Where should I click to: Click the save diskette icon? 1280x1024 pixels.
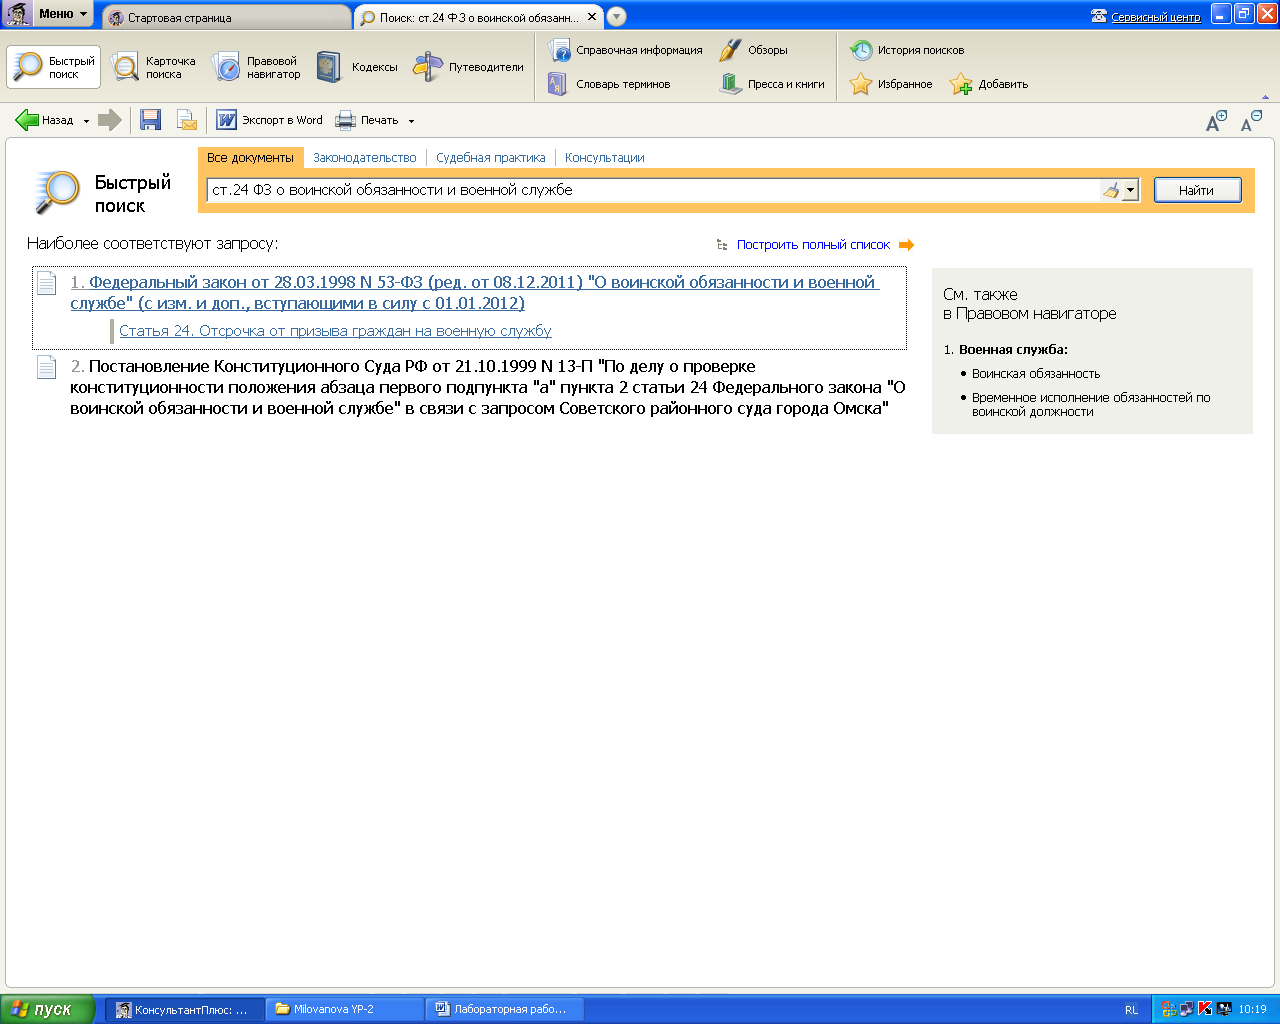point(151,120)
